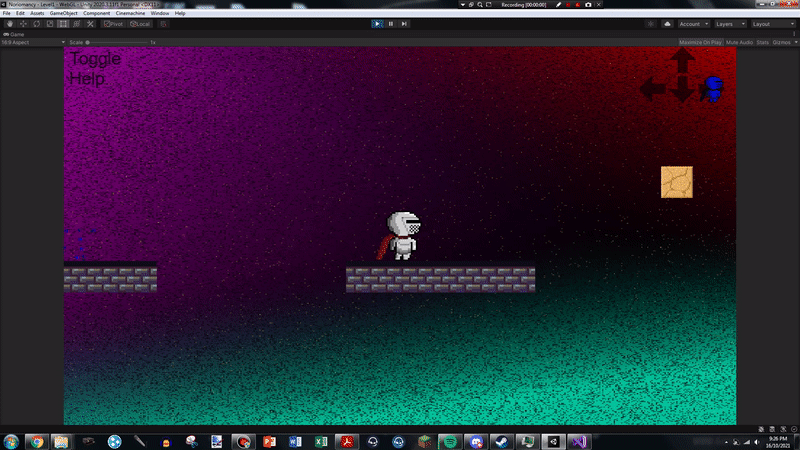
Task: Open the Game tab options menu
Action: click(x=794, y=34)
